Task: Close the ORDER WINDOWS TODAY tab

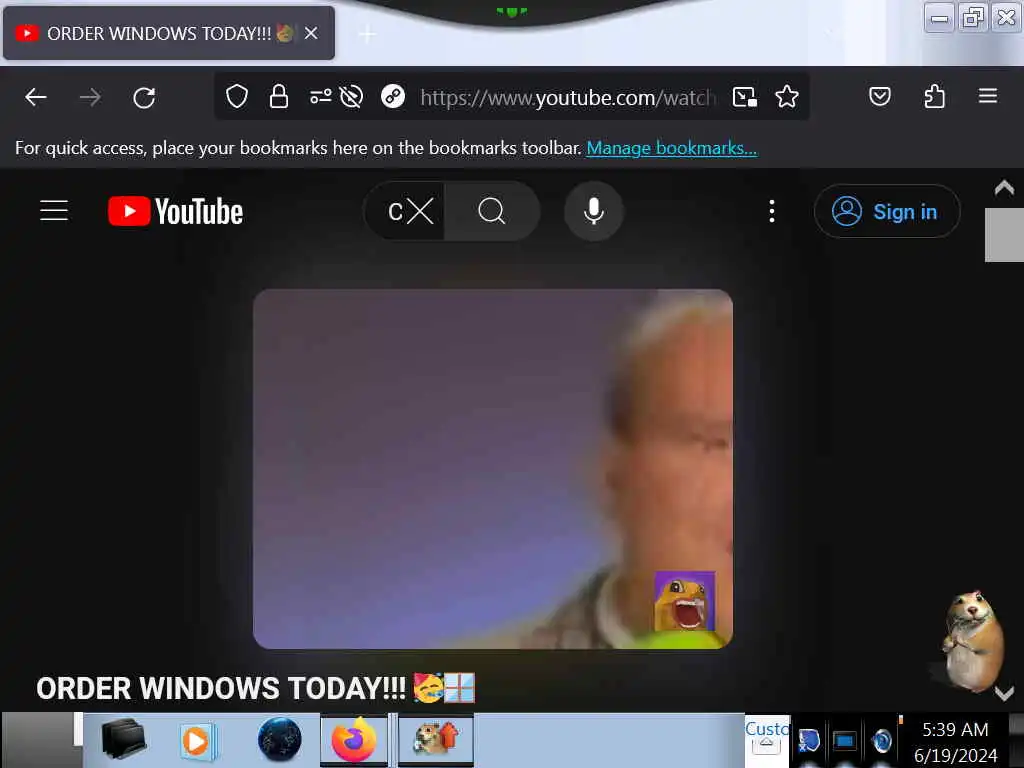Action: 312,33
